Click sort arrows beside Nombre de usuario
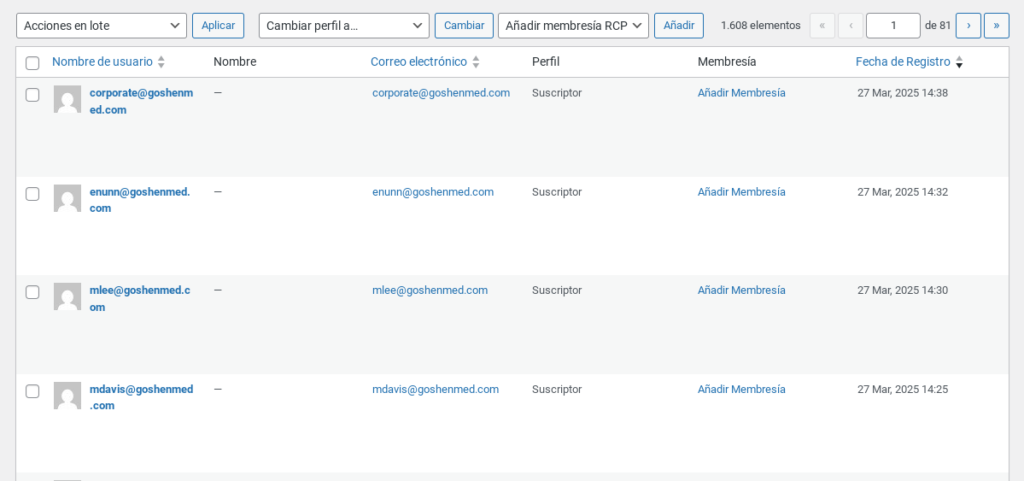This screenshot has width=1024, height=481. [x=161, y=62]
